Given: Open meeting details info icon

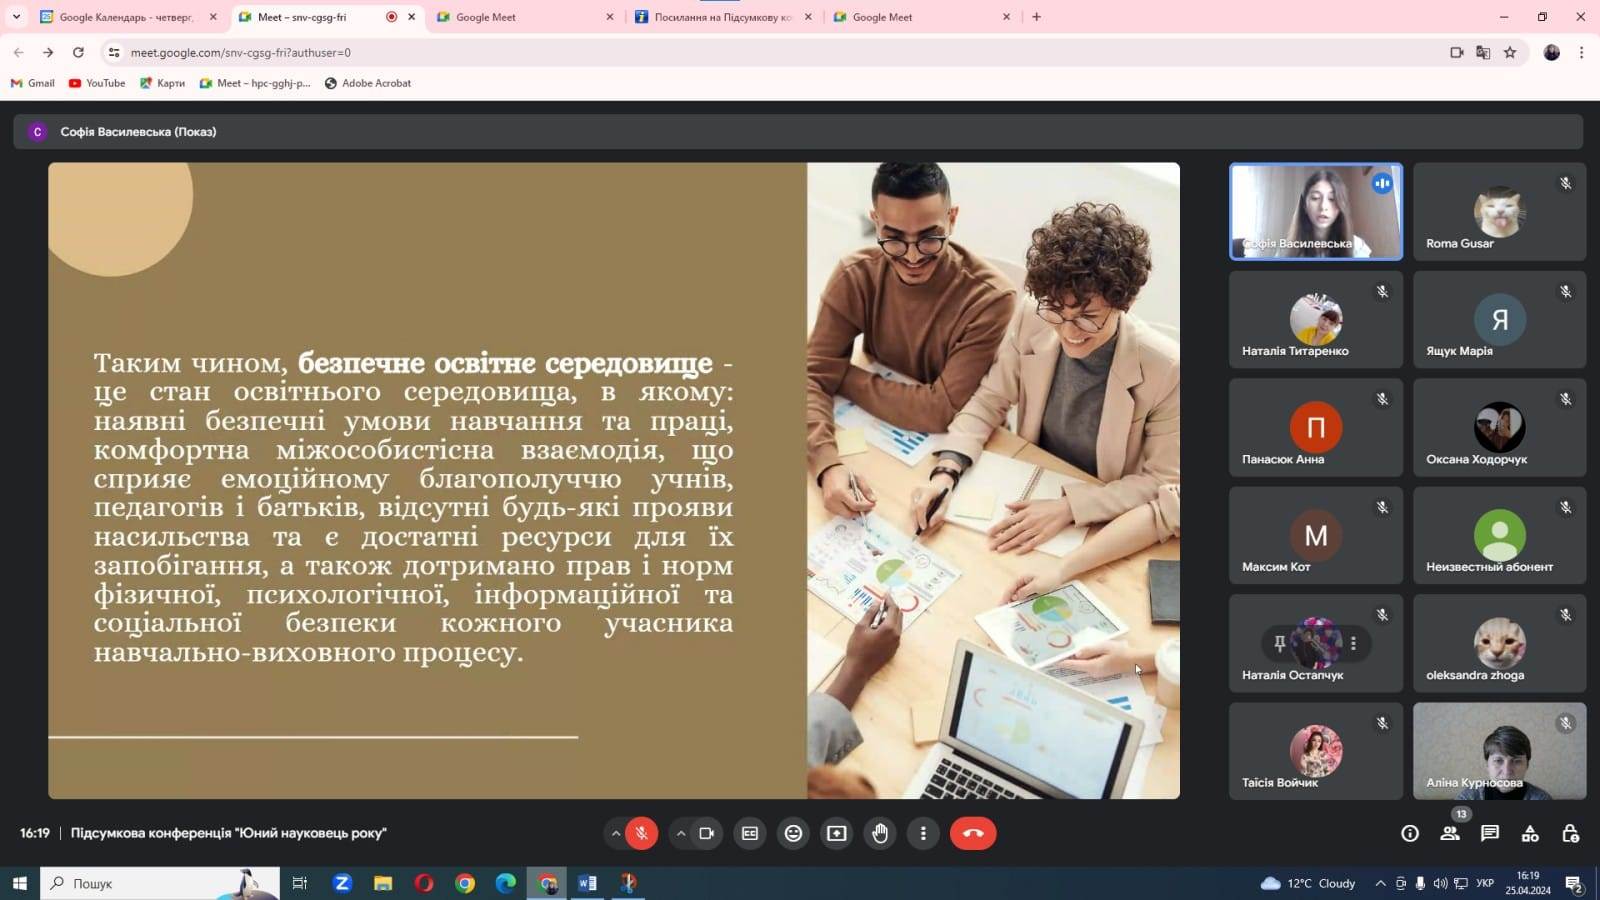Looking at the screenshot, I should 1410,833.
